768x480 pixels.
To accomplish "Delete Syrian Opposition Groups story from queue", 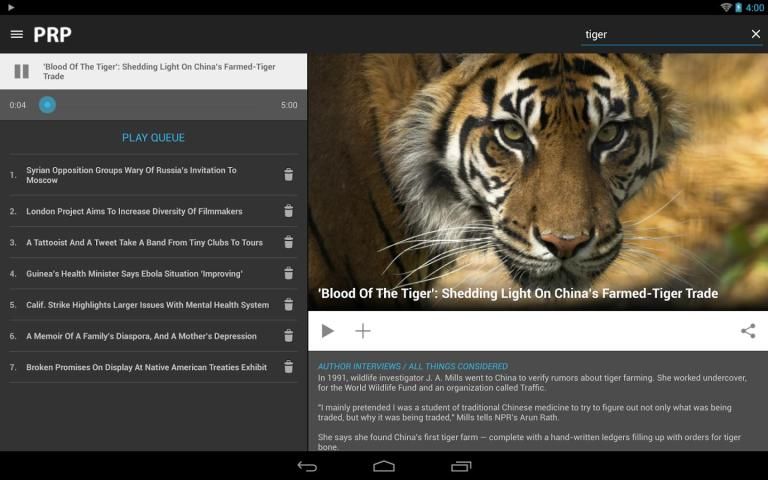I will [288, 175].
